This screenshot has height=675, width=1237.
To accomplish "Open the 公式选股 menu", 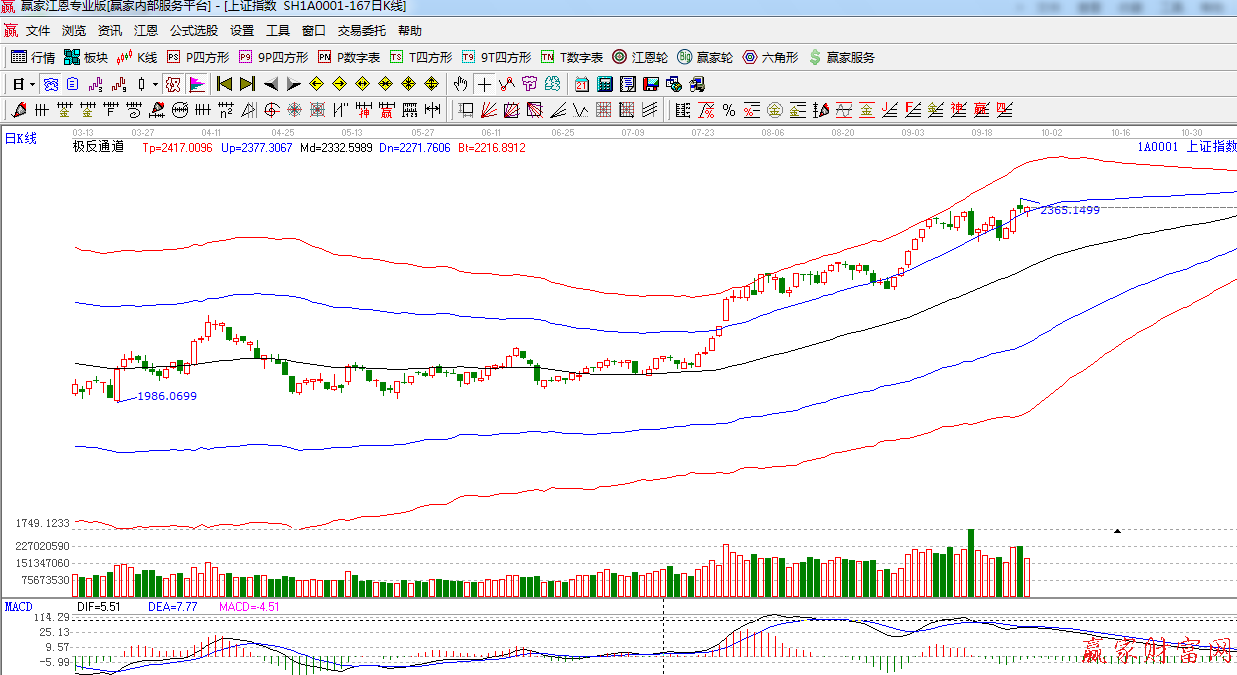I will [x=193, y=31].
